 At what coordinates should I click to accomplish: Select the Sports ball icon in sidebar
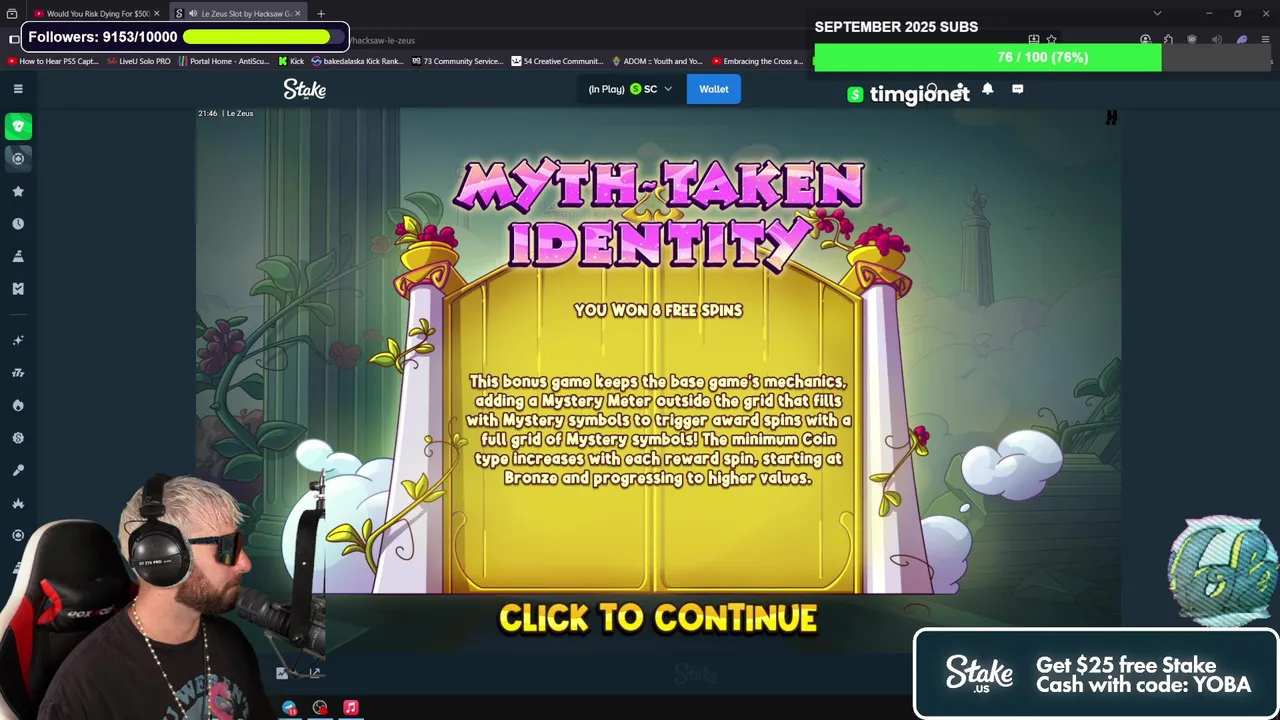point(18,158)
